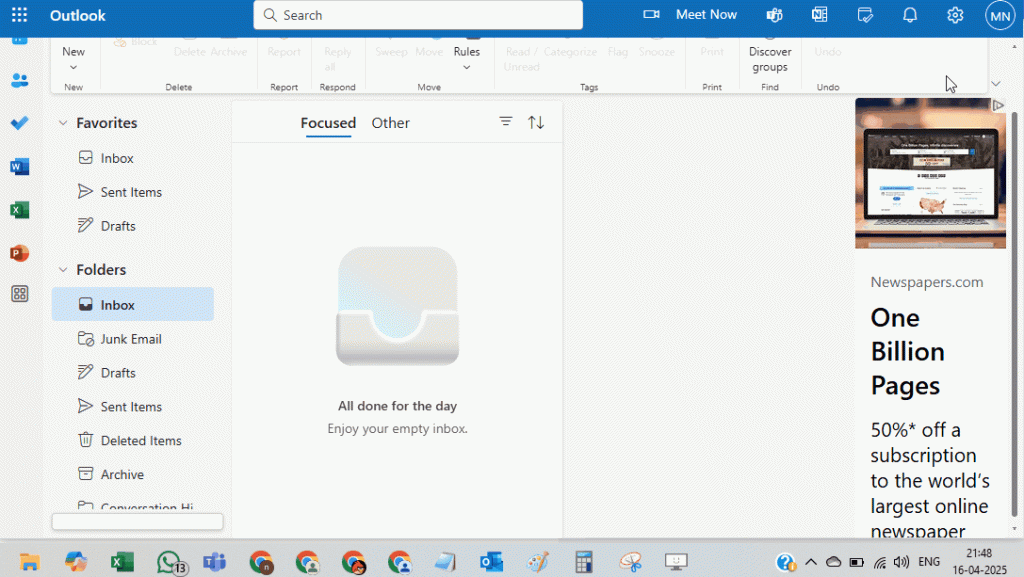Open the Newspapers.com ad link
The height and width of the screenshot is (577, 1024).
pyautogui.click(x=926, y=282)
